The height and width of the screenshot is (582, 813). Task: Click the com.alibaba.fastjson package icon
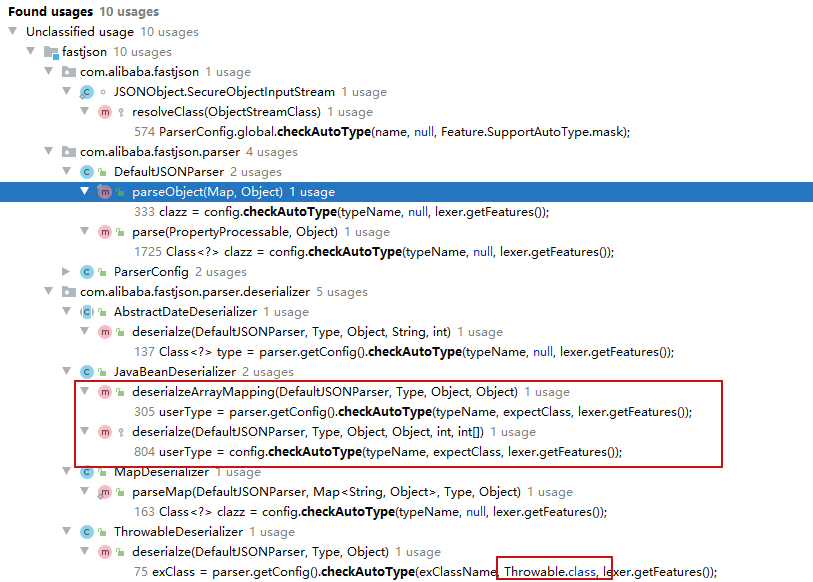coord(69,72)
